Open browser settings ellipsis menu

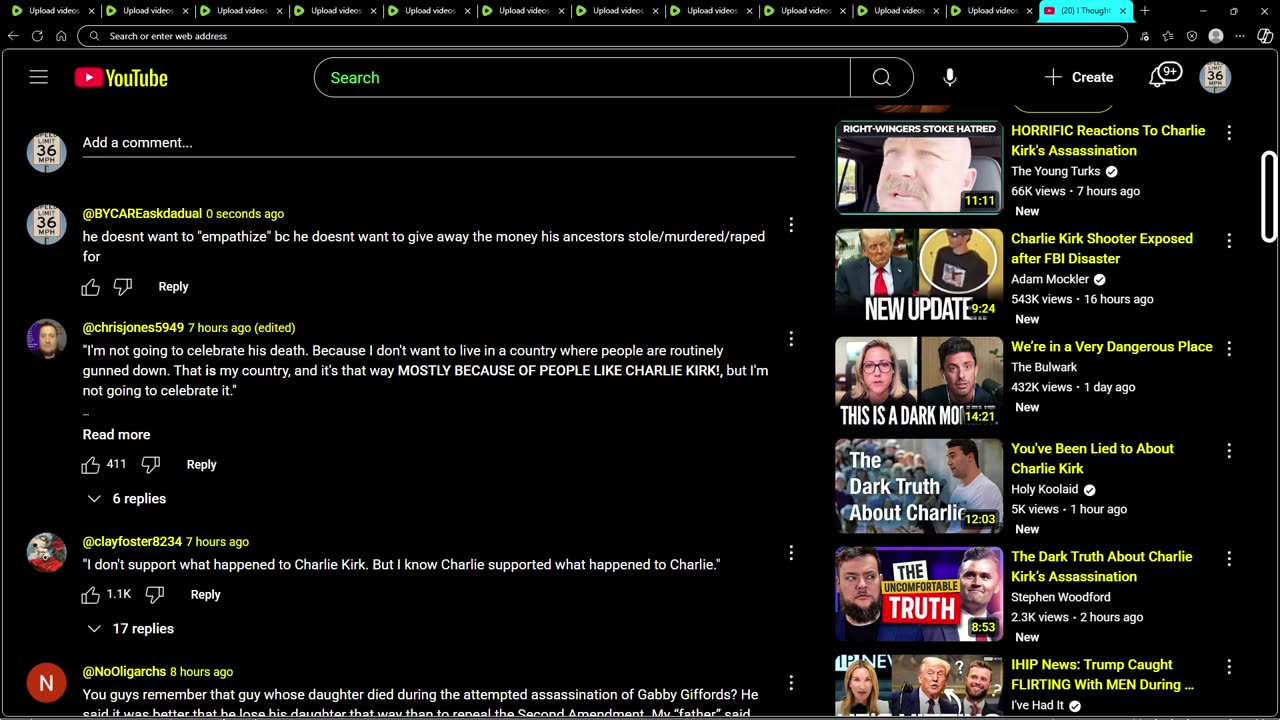coord(1240,35)
